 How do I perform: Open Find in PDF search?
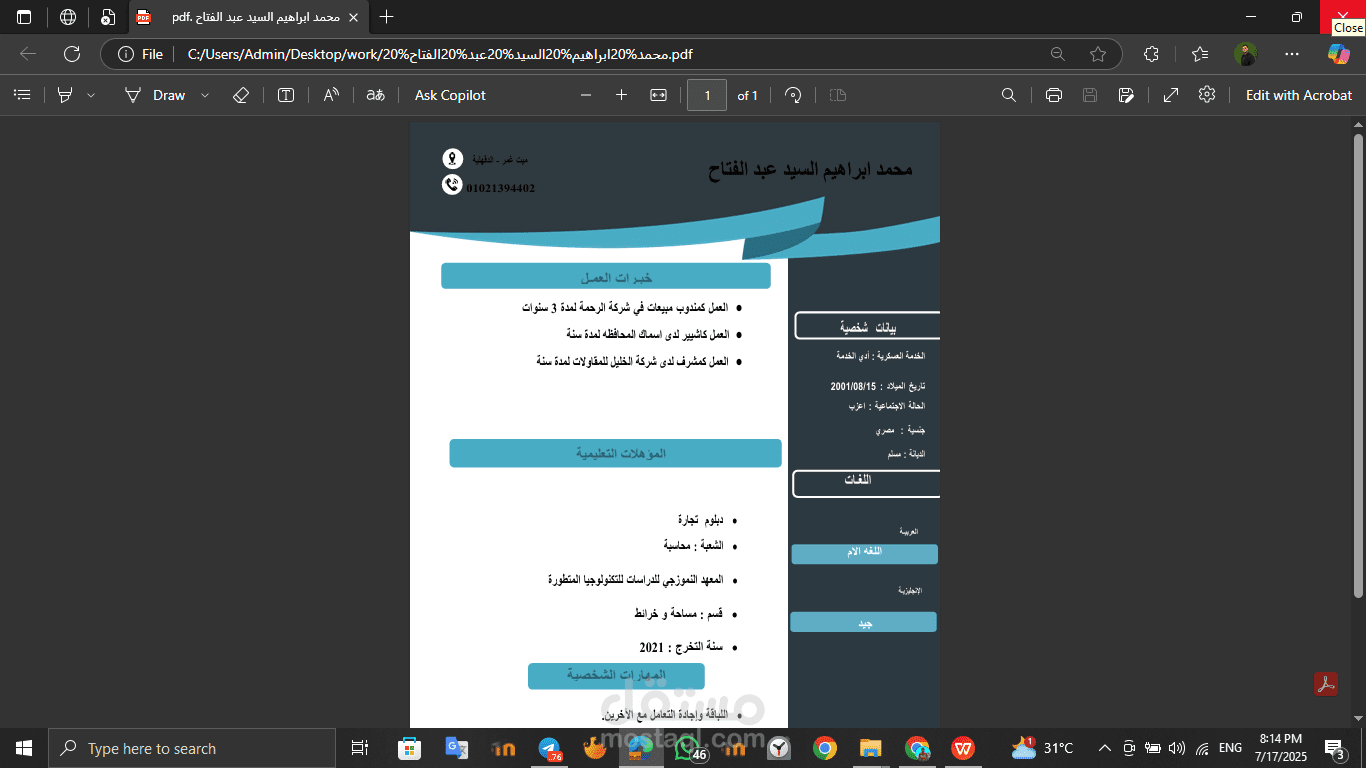click(1009, 95)
